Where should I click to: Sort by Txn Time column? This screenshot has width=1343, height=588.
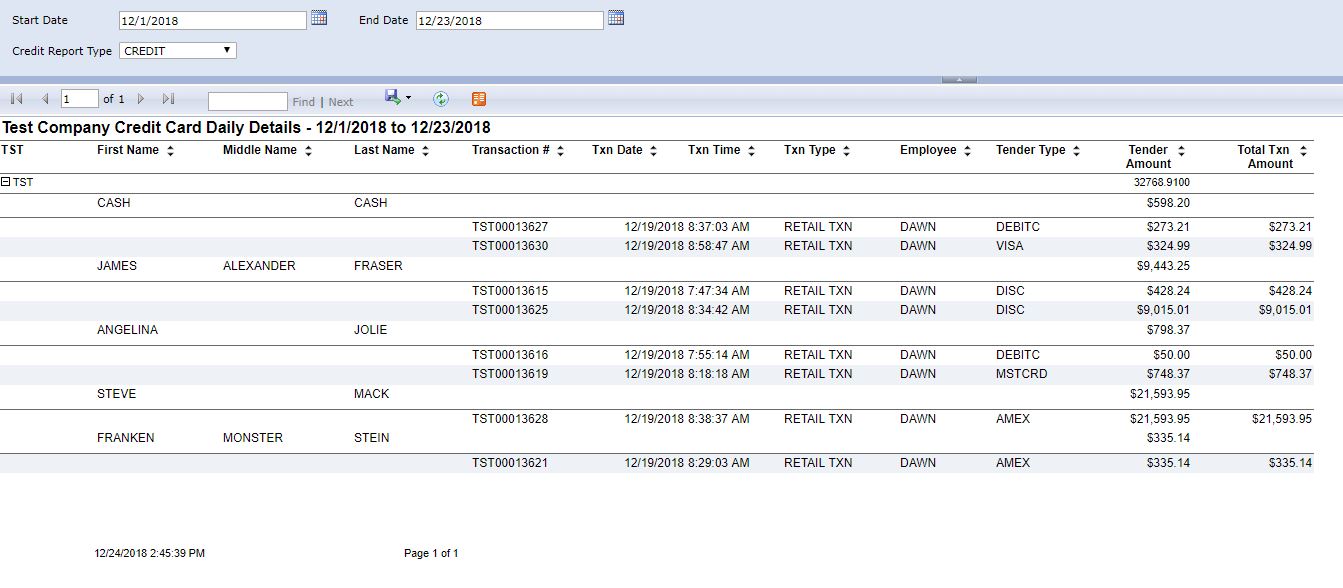751,151
